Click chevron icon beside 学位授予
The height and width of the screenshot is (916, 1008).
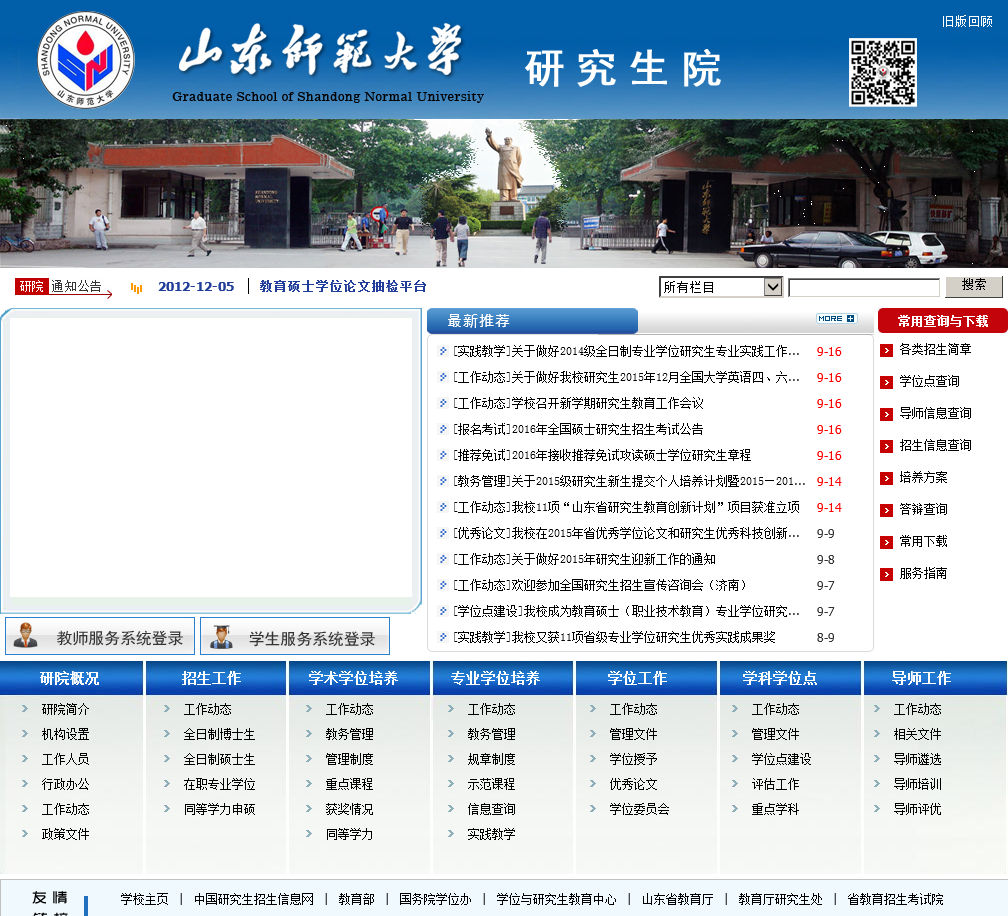click(x=593, y=759)
